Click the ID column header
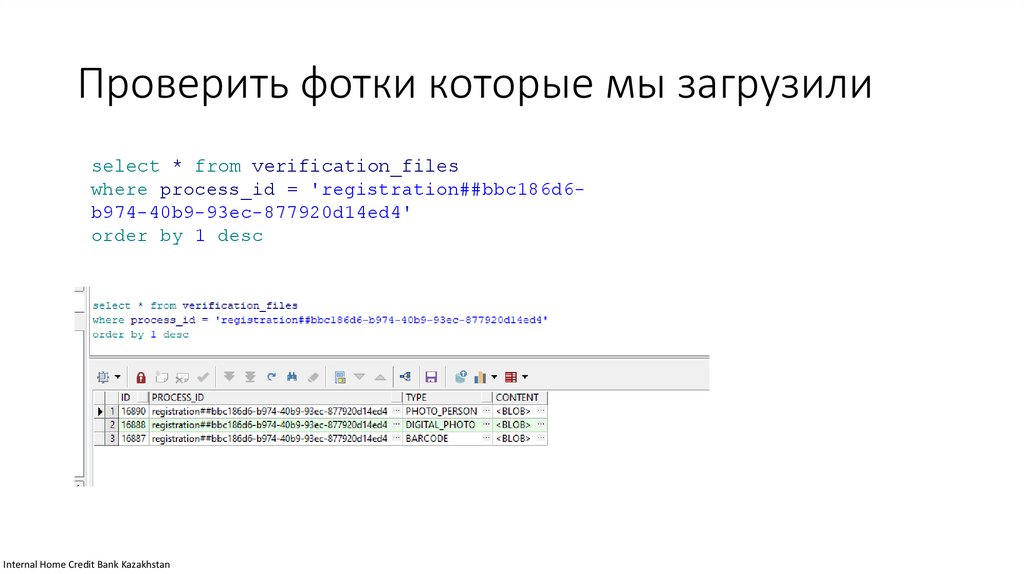Image resolution: width=1024 pixels, height=574 pixels. tap(134, 397)
